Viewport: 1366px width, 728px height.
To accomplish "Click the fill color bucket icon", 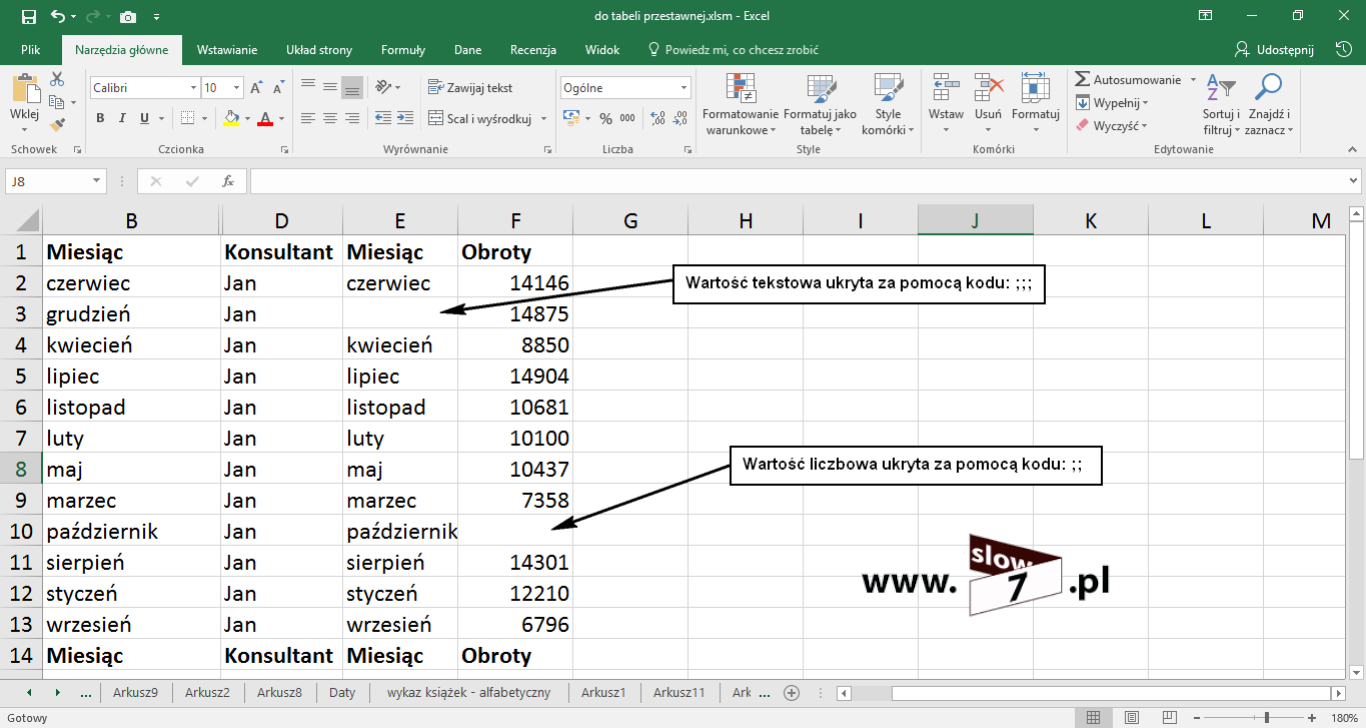I will [x=231, y=118].
